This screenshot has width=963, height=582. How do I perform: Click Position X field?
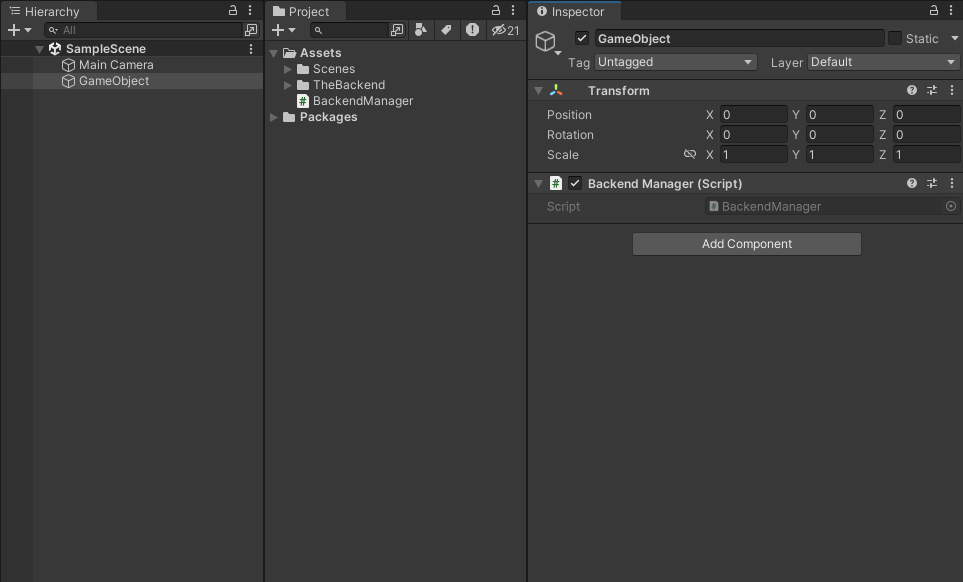pos(754,115)
